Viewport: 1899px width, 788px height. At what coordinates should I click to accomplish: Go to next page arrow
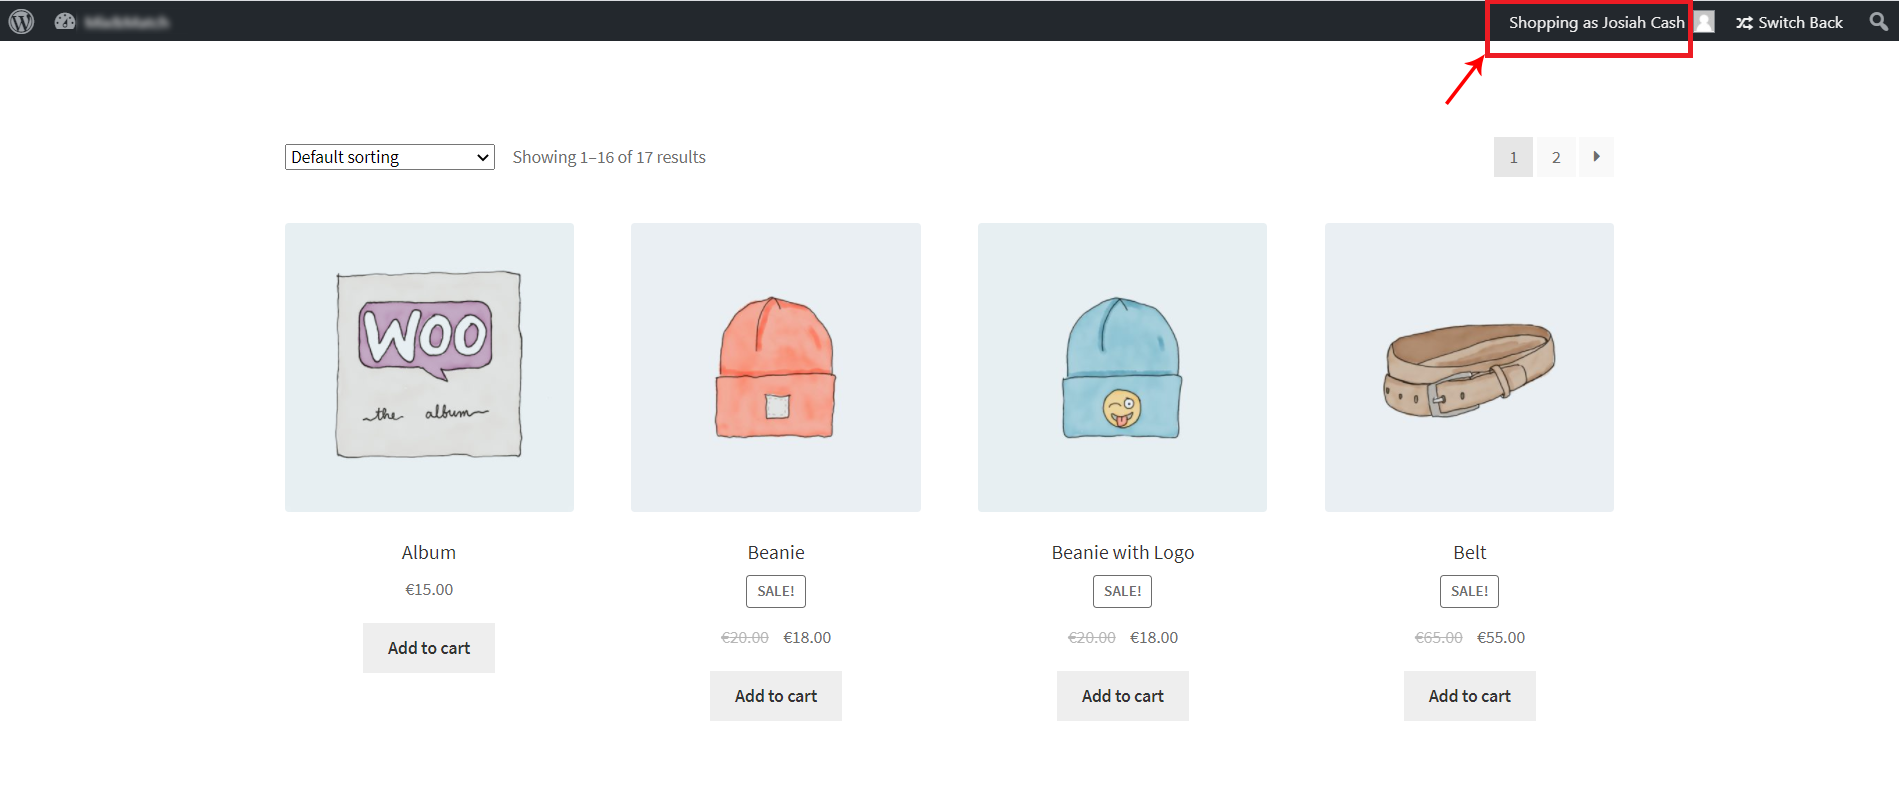pos(1596,157)
